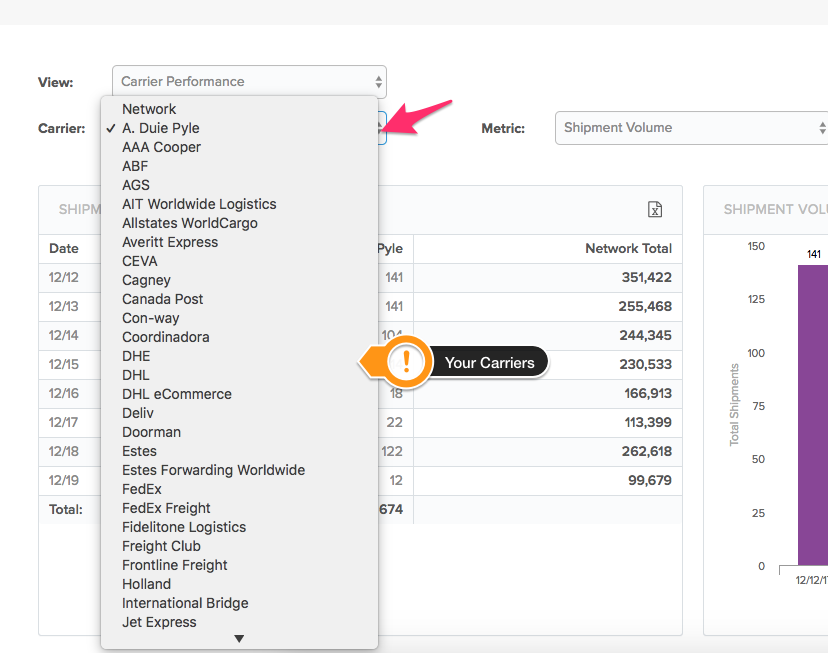
Task: Click the orange exclamation Your Carriers marker
Action: tap(406, 363)
